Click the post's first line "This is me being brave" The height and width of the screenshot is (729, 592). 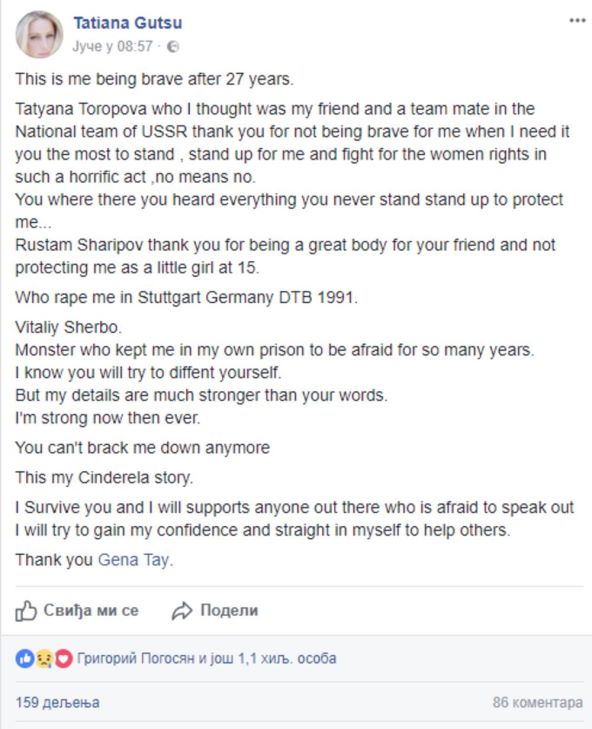(154, 79)
